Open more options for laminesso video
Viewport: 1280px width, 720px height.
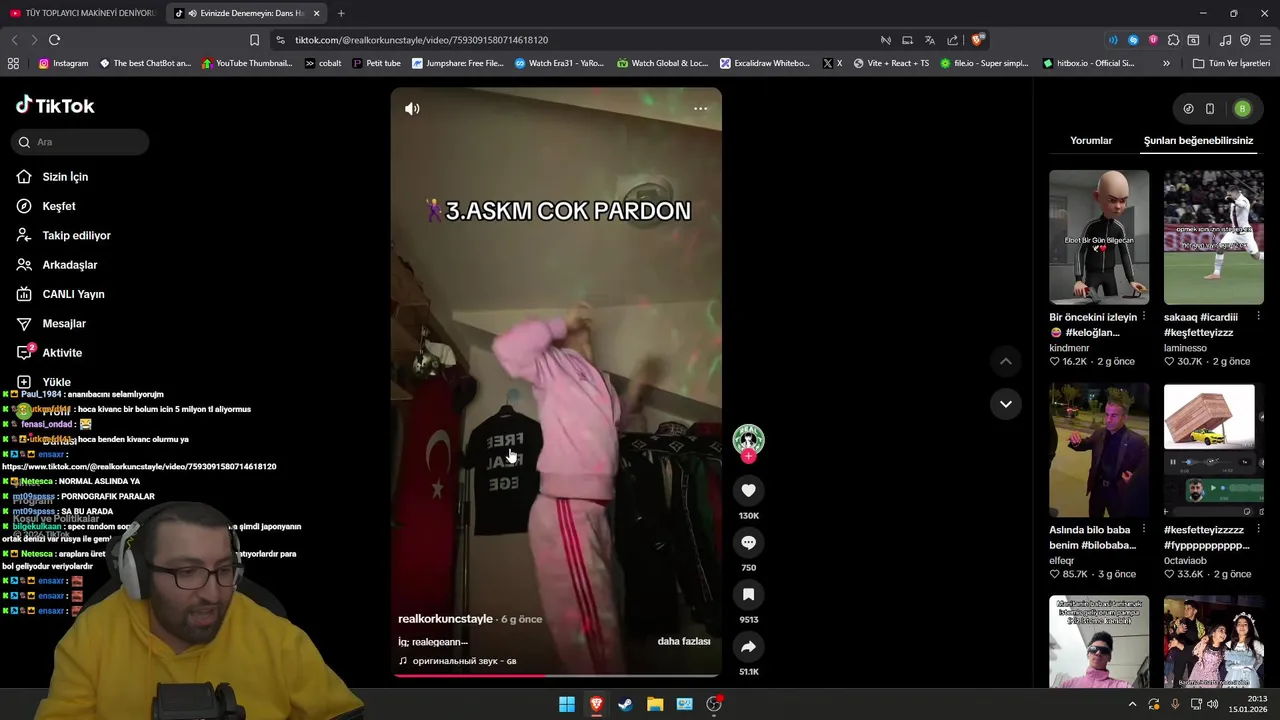(x=1258, y=317)
